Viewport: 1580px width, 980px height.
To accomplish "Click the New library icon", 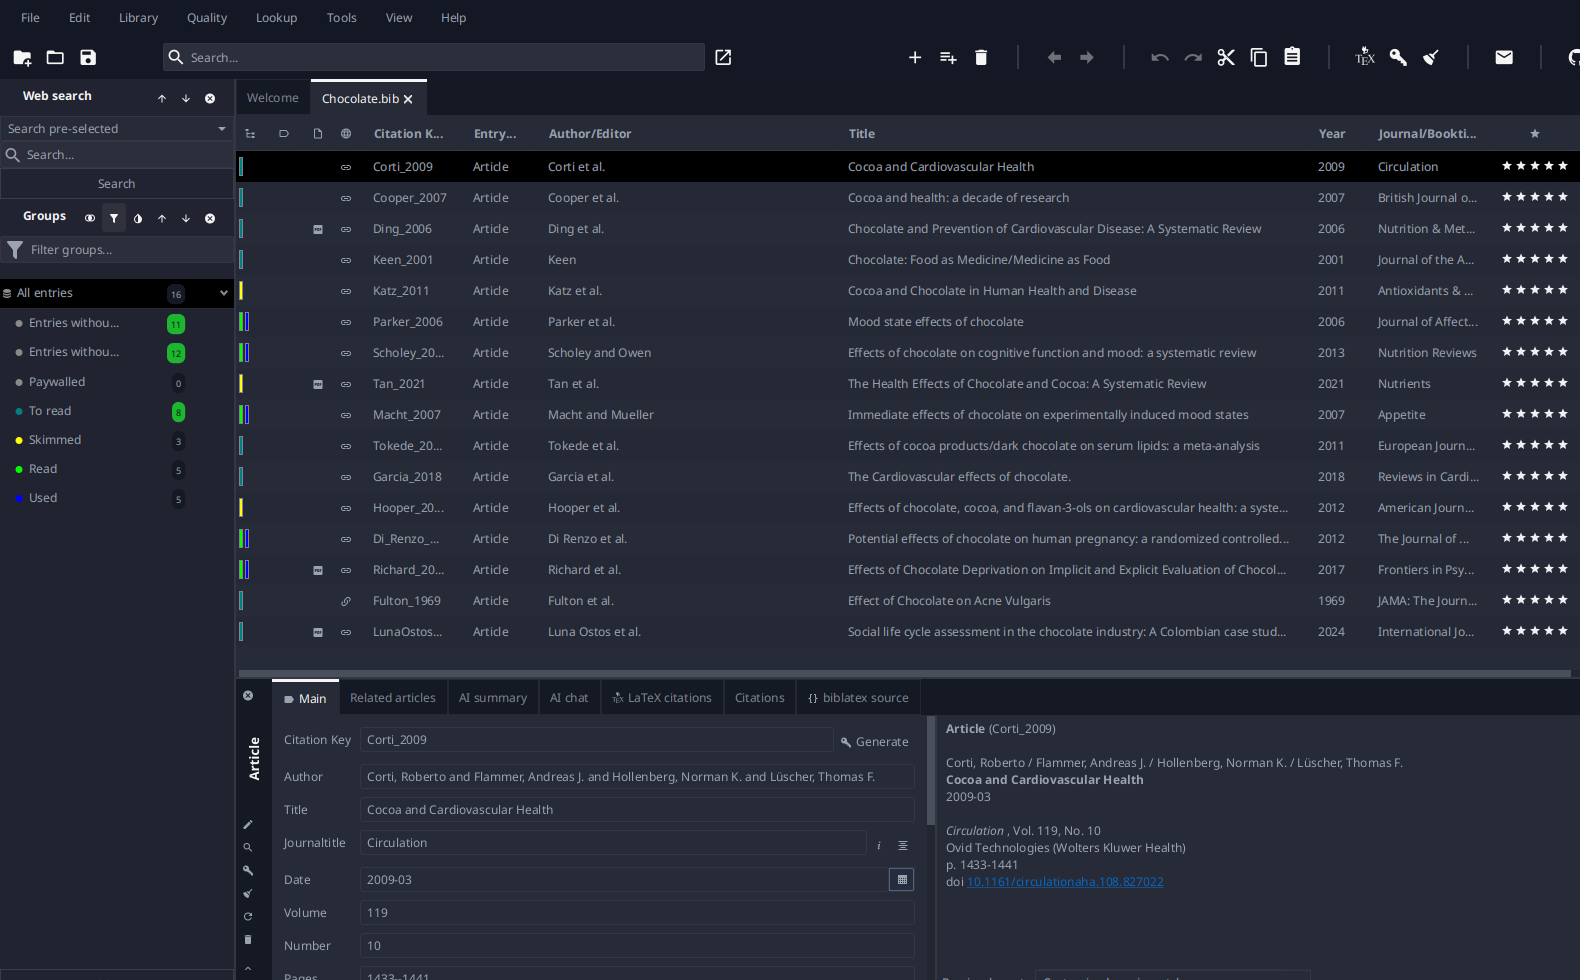I will coord(22,58).
